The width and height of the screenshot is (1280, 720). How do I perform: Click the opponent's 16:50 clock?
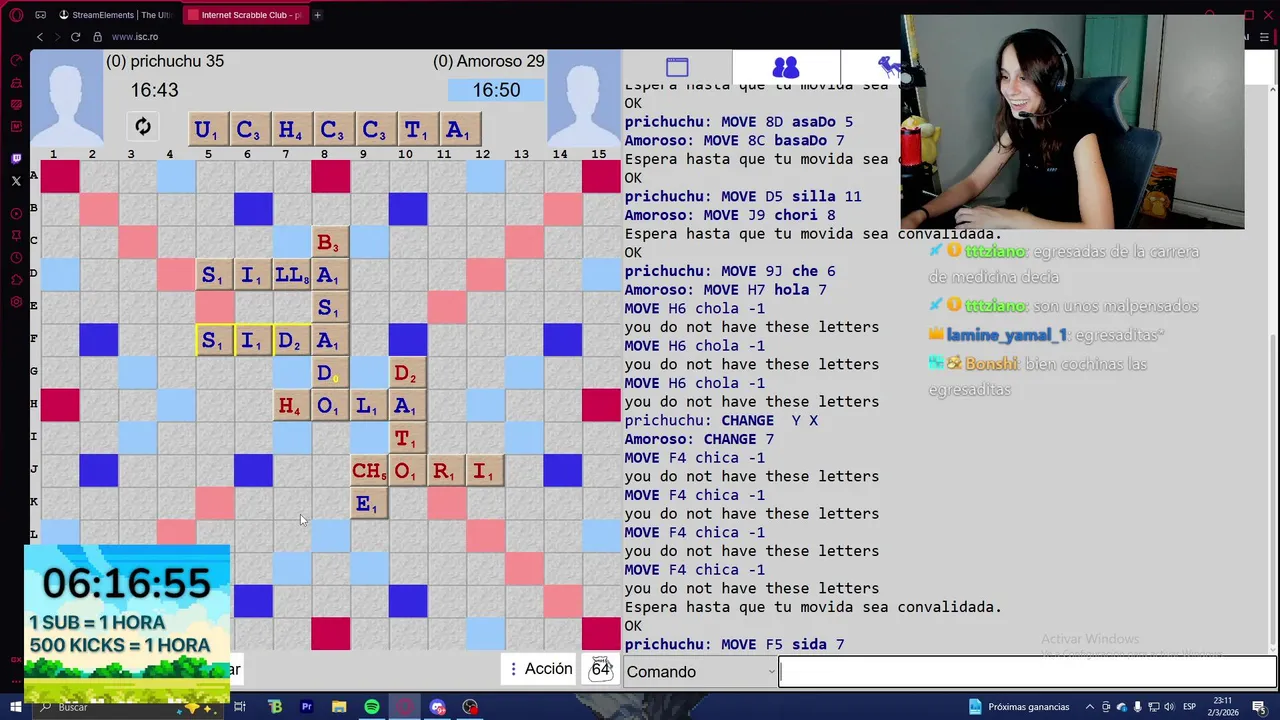tap(496, 90)
